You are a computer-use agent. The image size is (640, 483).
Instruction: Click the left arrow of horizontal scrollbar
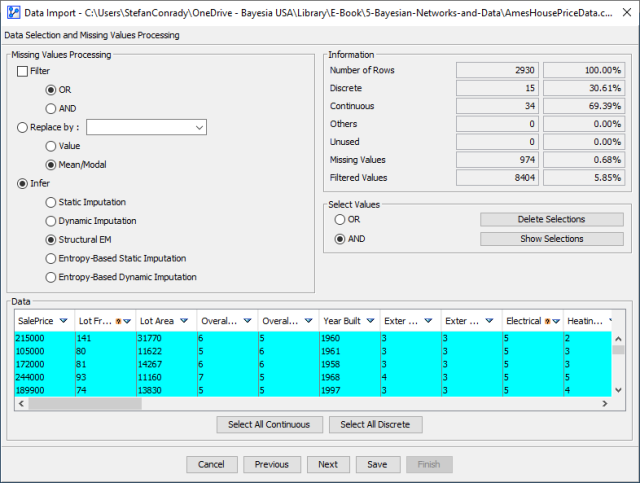pyautogui.click(x=21, y=404)
